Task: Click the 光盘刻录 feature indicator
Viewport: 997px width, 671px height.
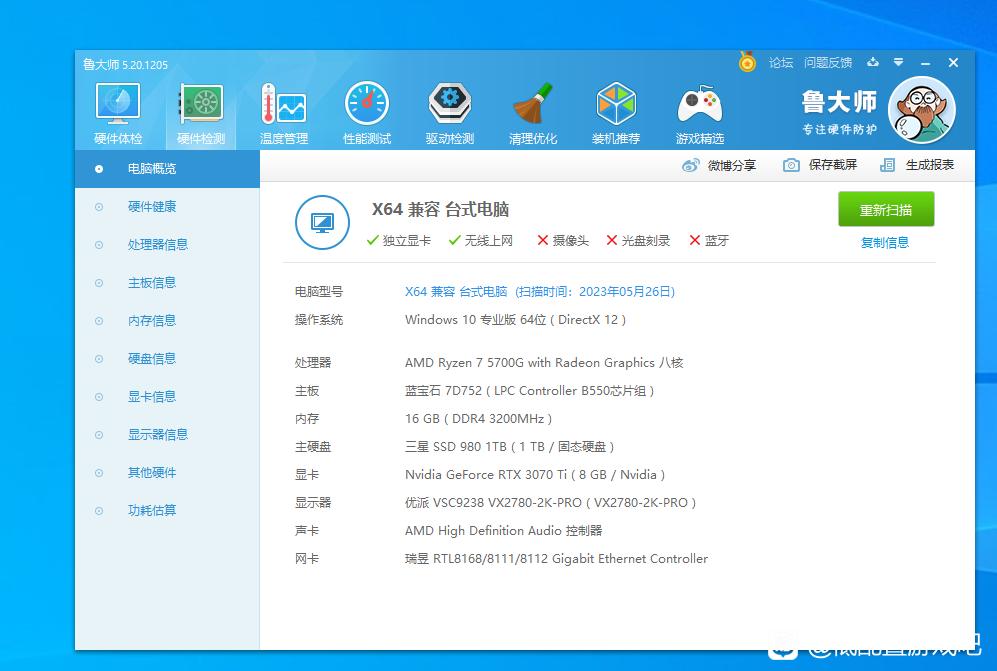Action: point(638,240)
